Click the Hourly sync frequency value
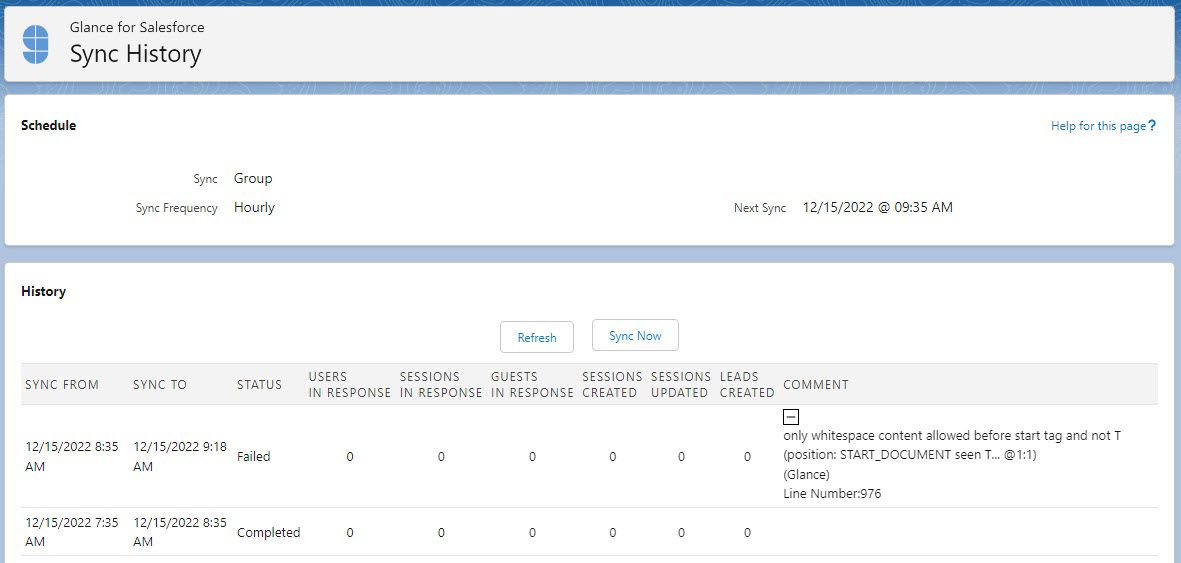1181x563 pixels. (x=254, y=208)
